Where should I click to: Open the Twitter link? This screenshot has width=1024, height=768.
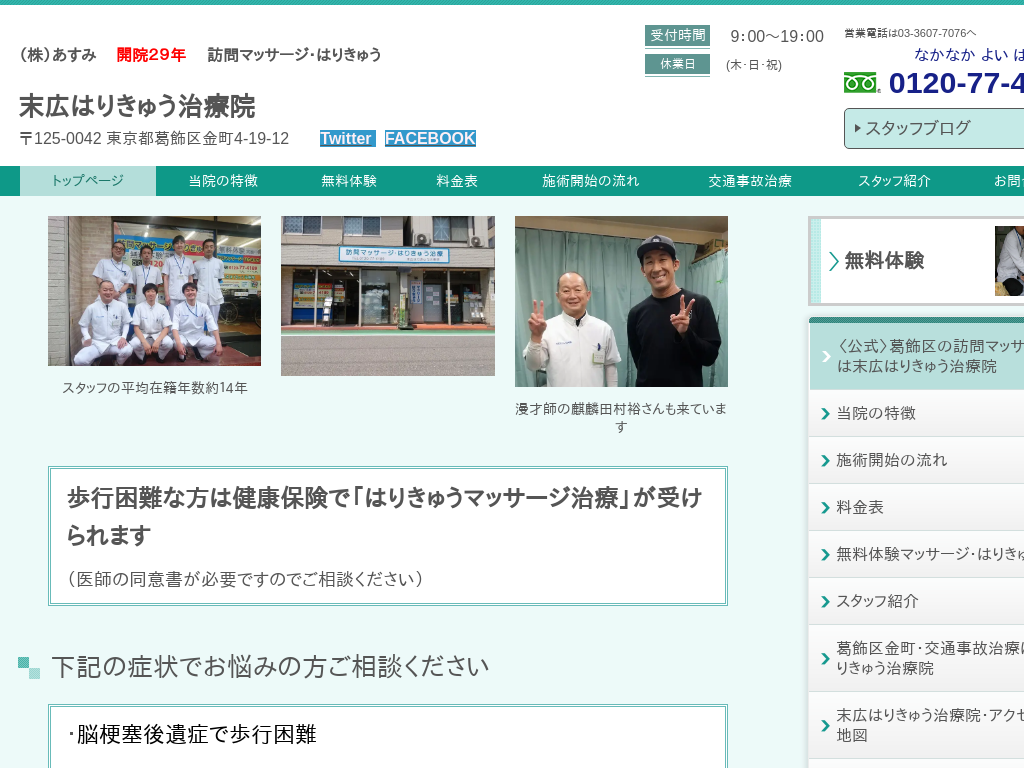click(347, 139)
